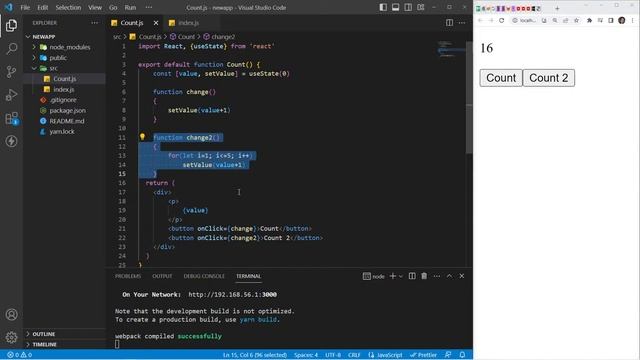Image resolution: width=640 pixels, height=360 pixels.
Task: Split the terminal
Action: [412, 276]
